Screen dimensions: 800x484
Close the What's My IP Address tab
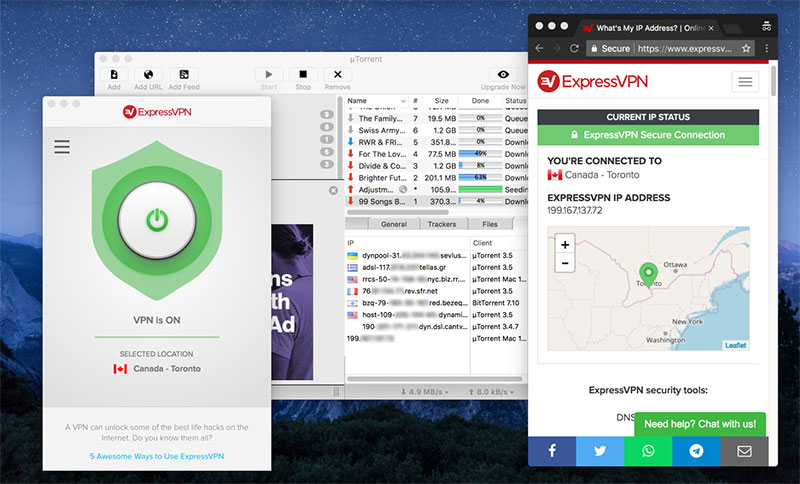[711, 28]
